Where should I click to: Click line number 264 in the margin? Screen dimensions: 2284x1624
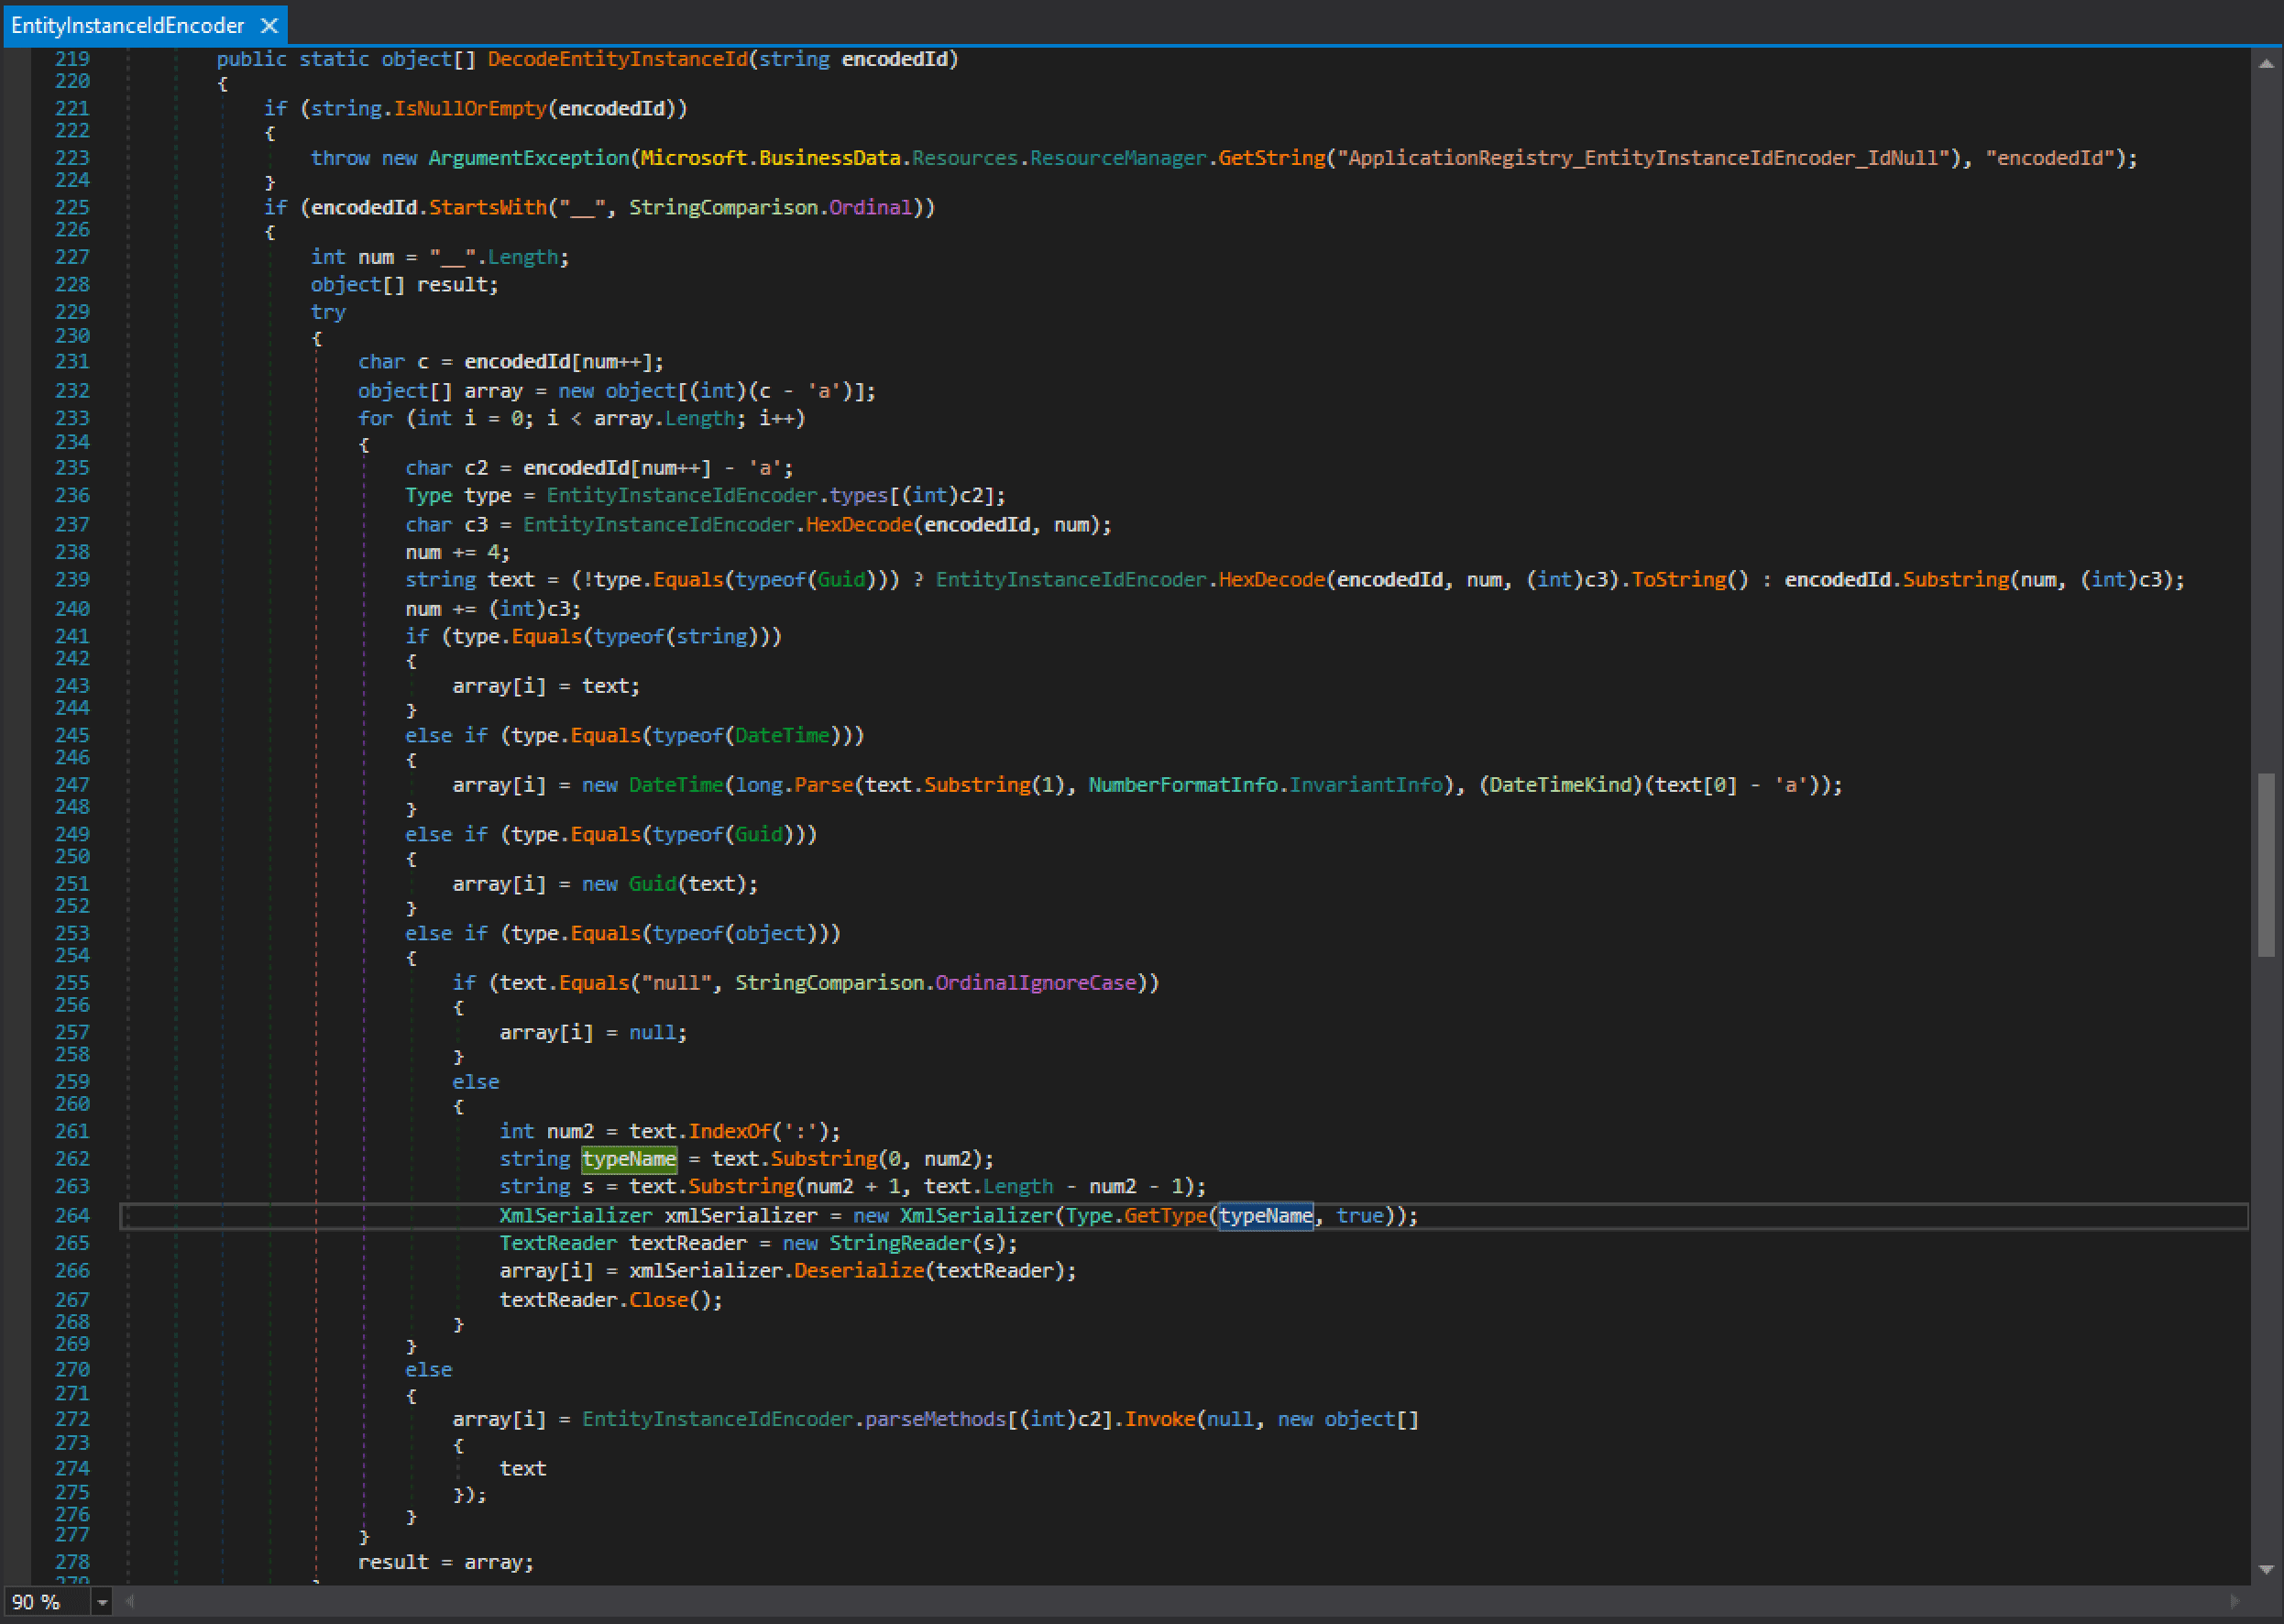pos(72,1216)
